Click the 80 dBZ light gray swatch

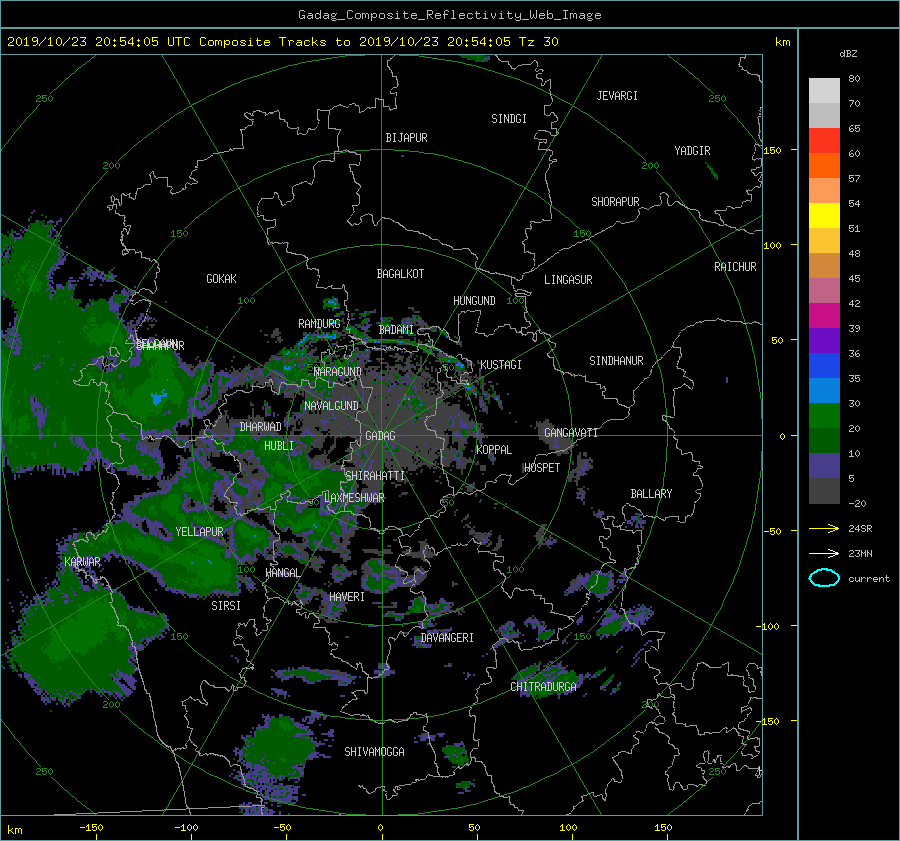point(824,90)
